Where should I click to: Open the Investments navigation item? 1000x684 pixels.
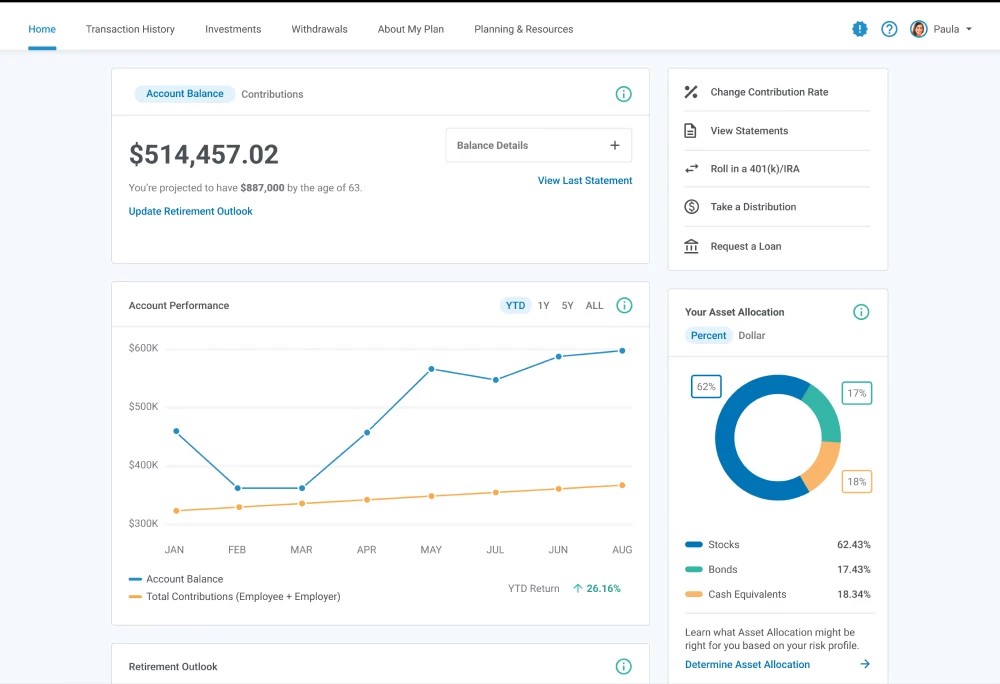pyautogui.click(x=233, y=29)
